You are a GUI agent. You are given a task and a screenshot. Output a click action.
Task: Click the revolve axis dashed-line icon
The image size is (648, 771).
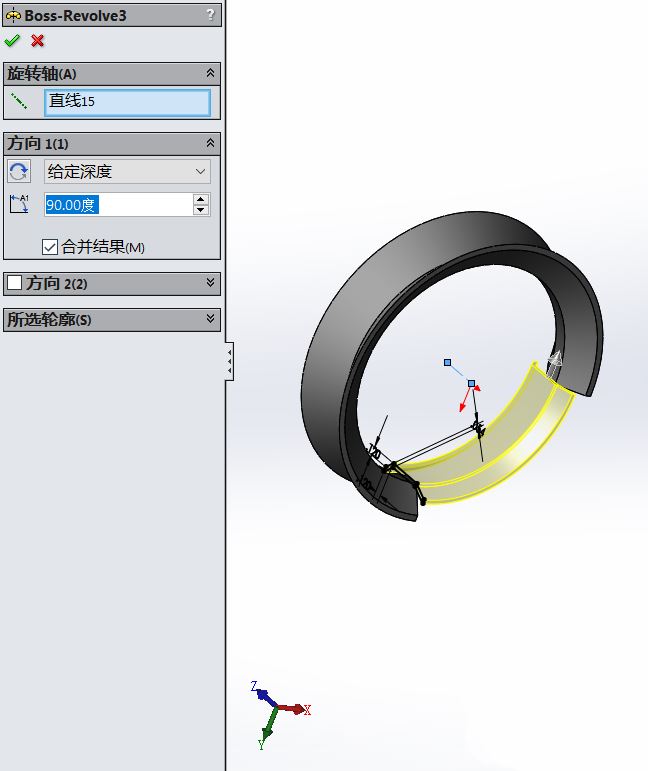(19, 101)
